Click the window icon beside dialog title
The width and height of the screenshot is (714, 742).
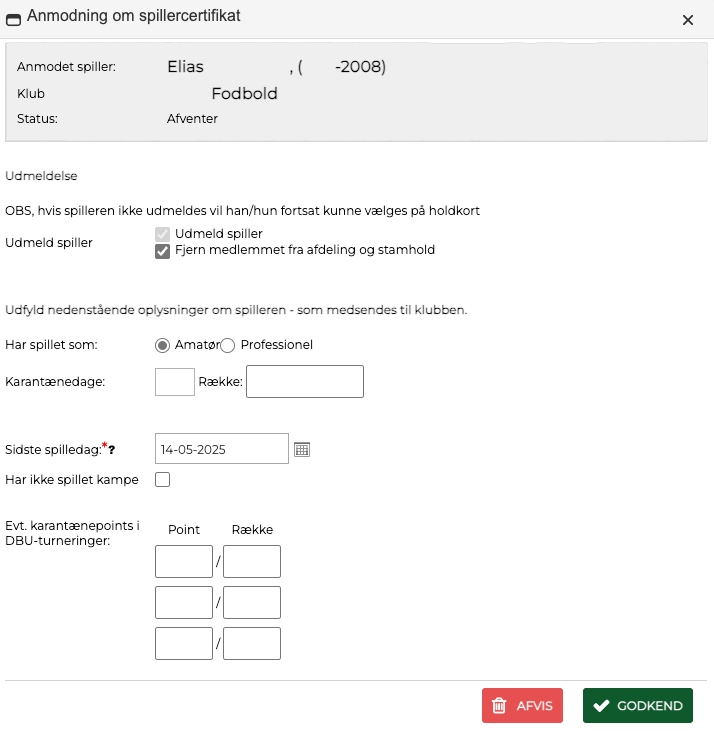pos(14,18)
